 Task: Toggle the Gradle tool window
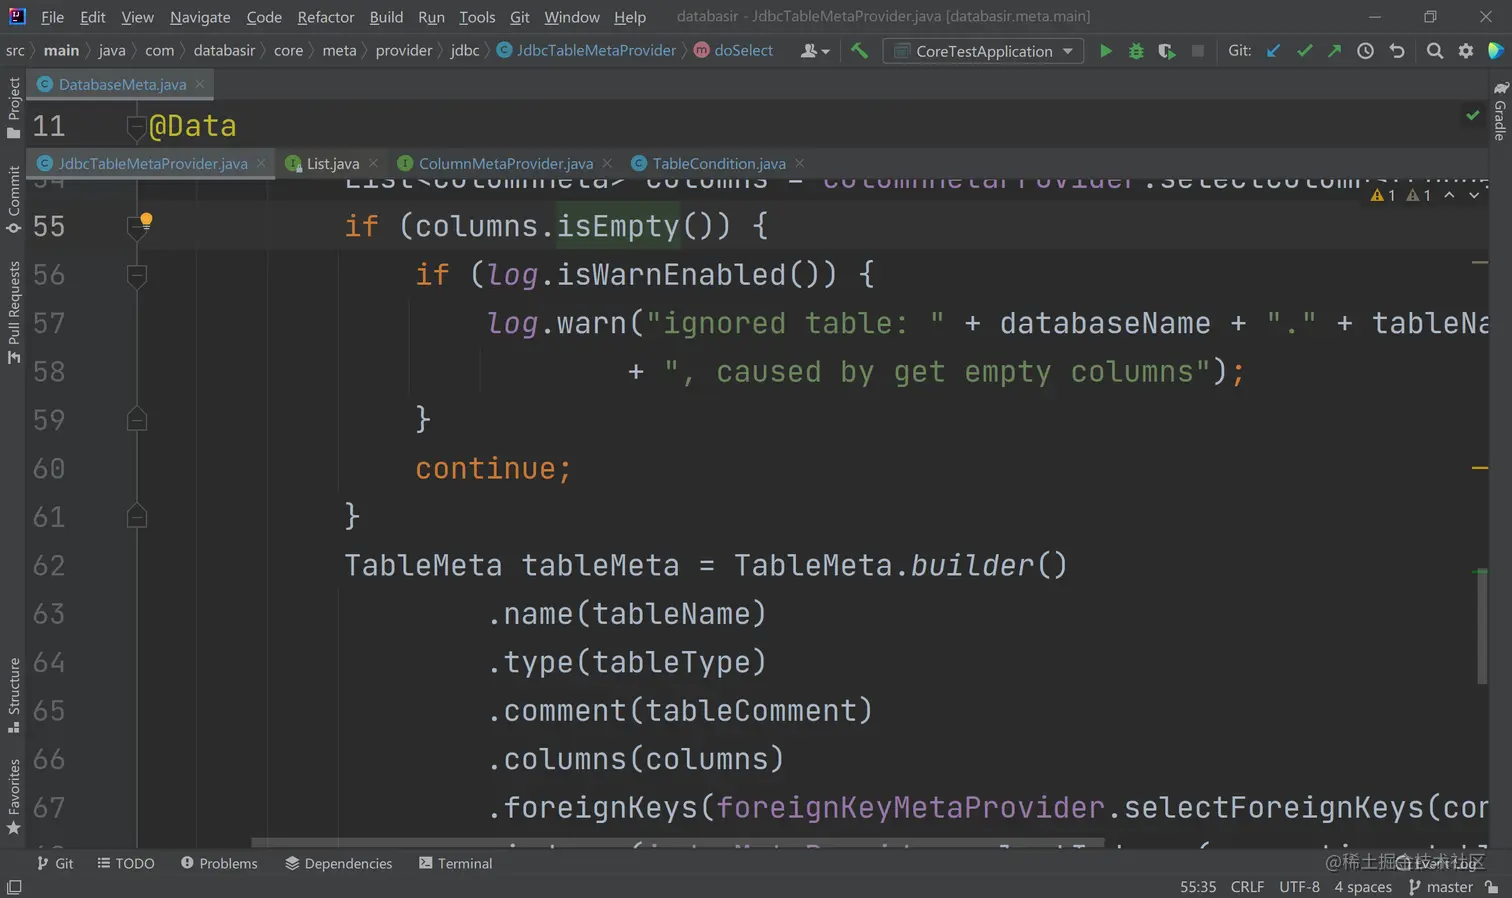tap(1500, 111)
